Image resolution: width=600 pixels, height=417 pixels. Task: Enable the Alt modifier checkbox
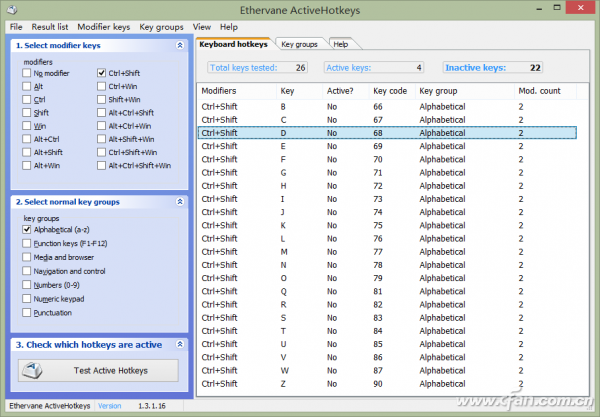(26, 87)
